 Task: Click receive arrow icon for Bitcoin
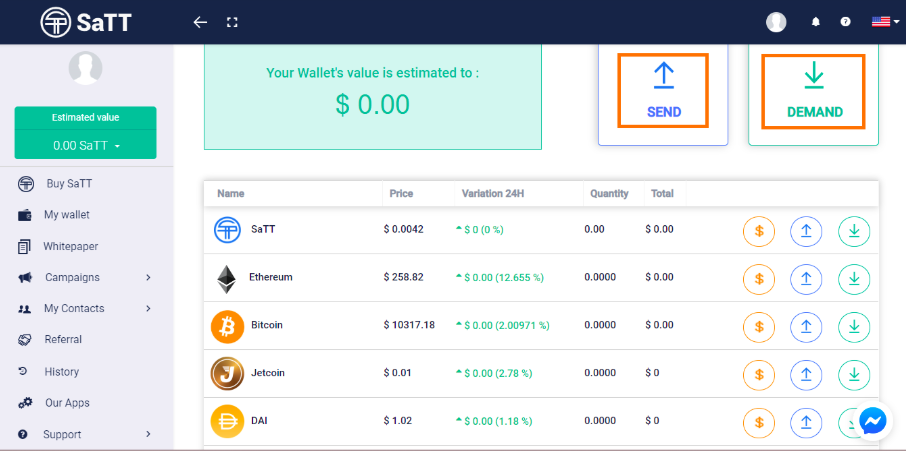coord(854,326)
